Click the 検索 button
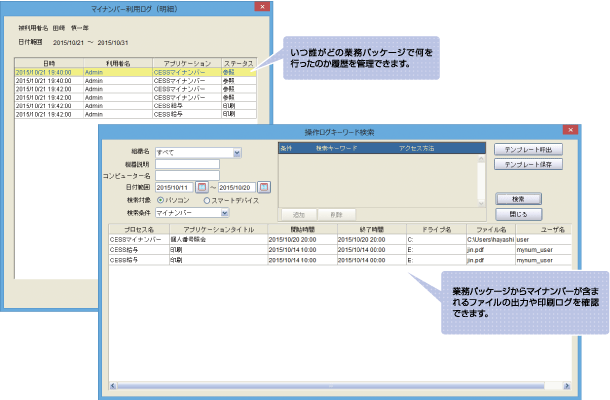 coord(518,199)
